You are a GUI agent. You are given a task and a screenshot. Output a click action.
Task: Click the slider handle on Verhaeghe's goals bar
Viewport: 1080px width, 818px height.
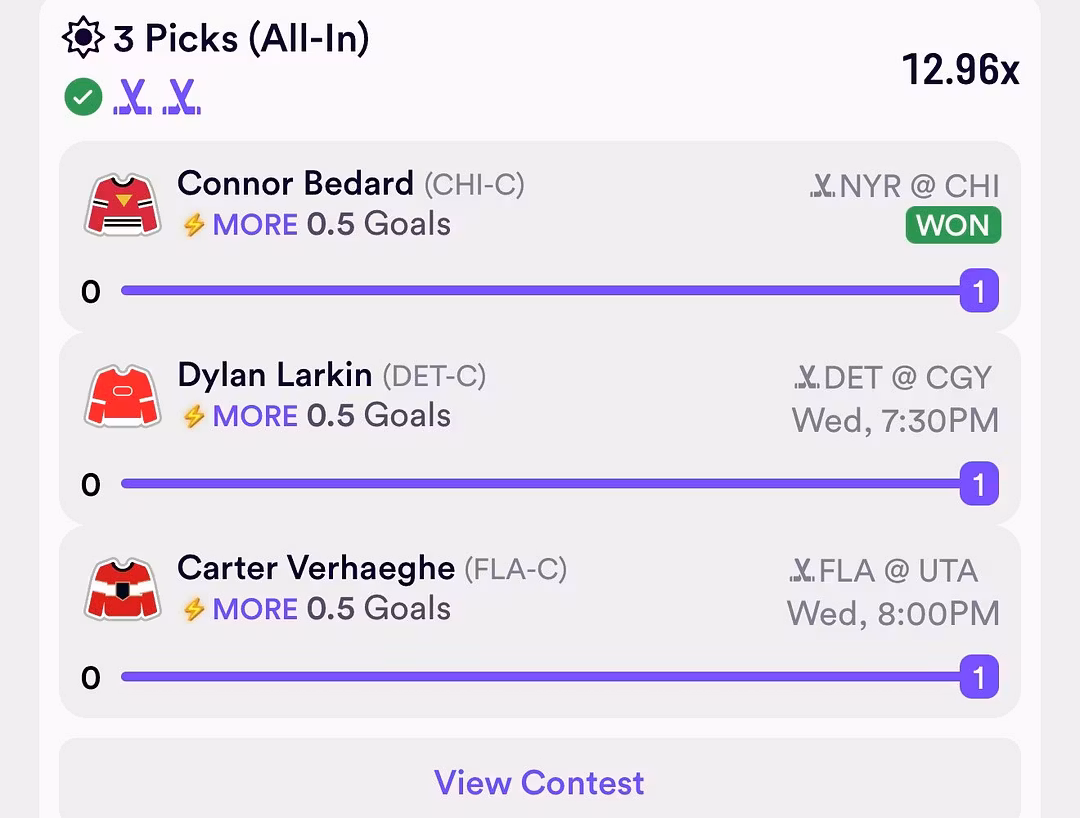pos(978,677)
